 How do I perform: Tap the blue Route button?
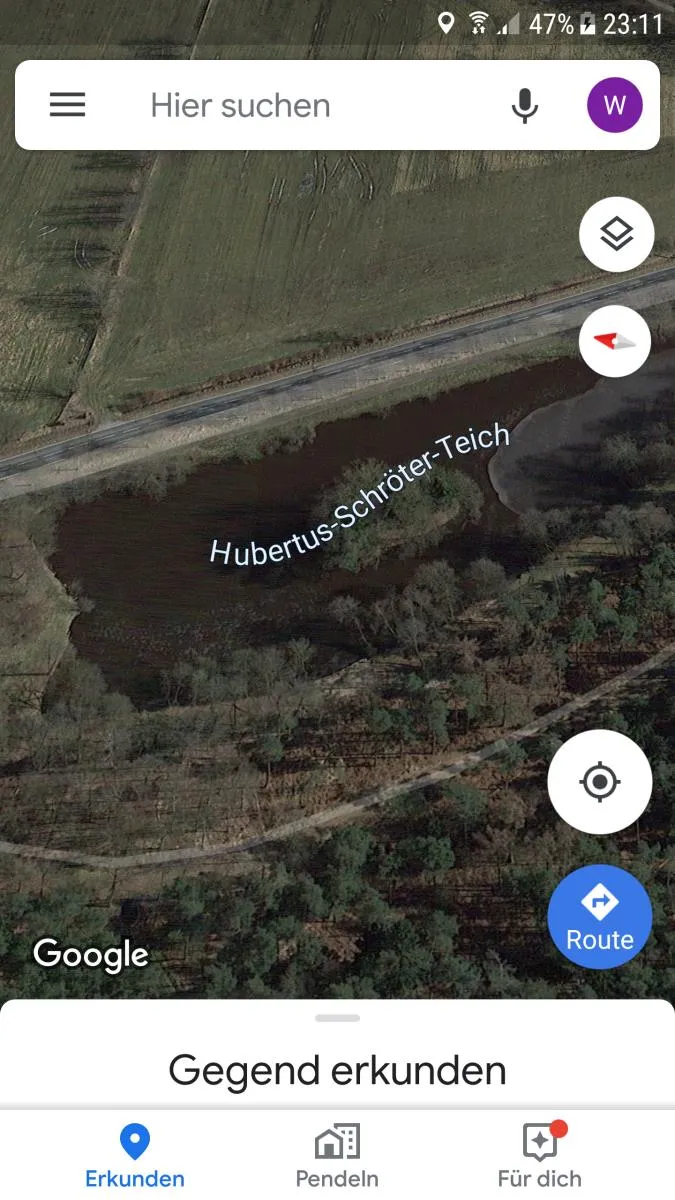coord(600,916)
